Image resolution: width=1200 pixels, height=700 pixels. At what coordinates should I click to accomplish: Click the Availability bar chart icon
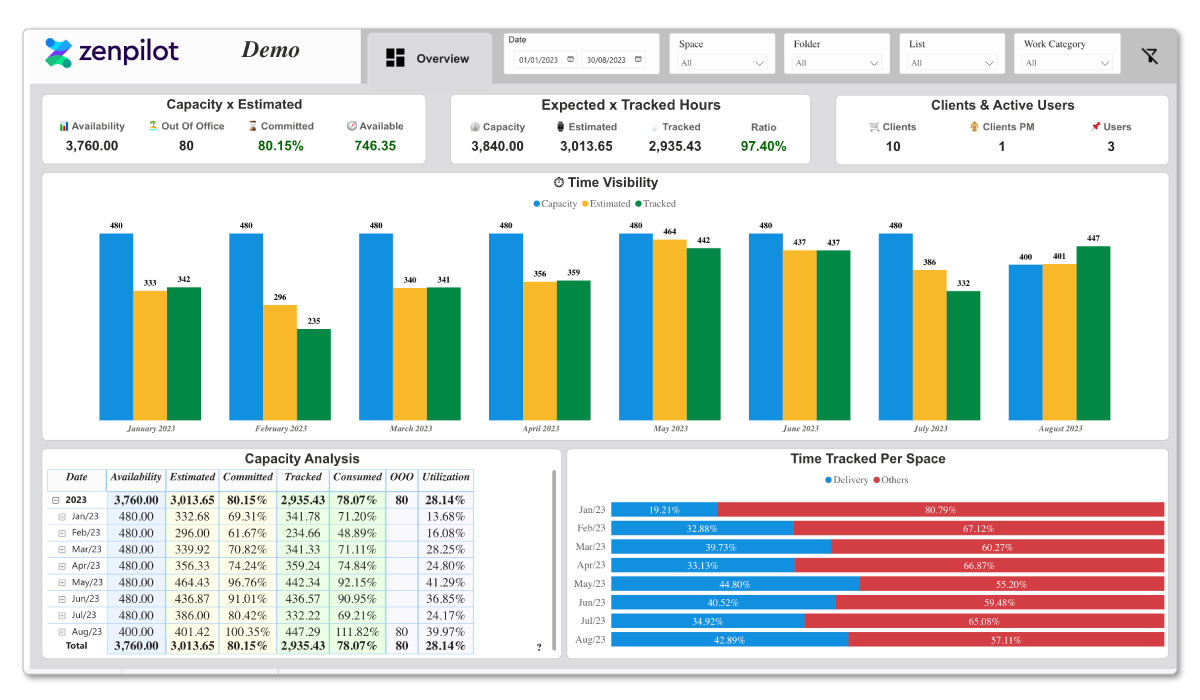click(x=62, y=126)
